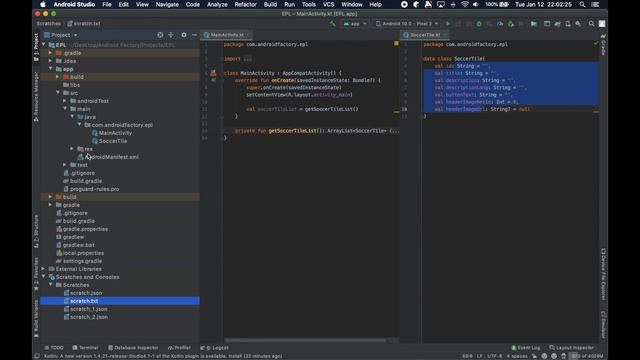Open the Emulator right side tab

(603, 325)
